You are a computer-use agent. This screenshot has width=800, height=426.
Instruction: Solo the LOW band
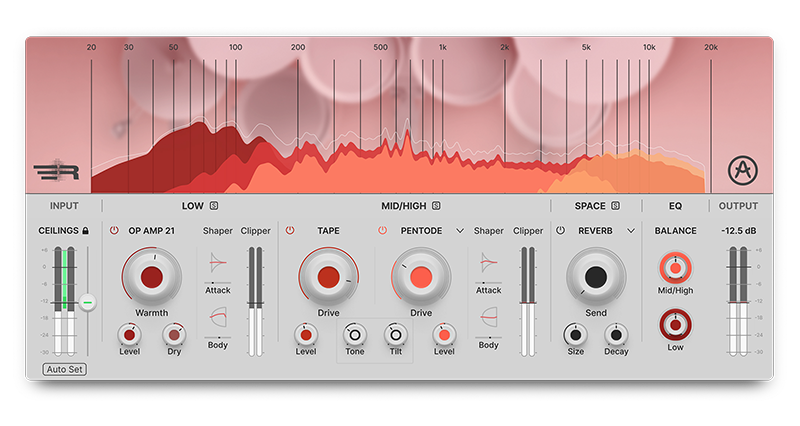(214, 207)
